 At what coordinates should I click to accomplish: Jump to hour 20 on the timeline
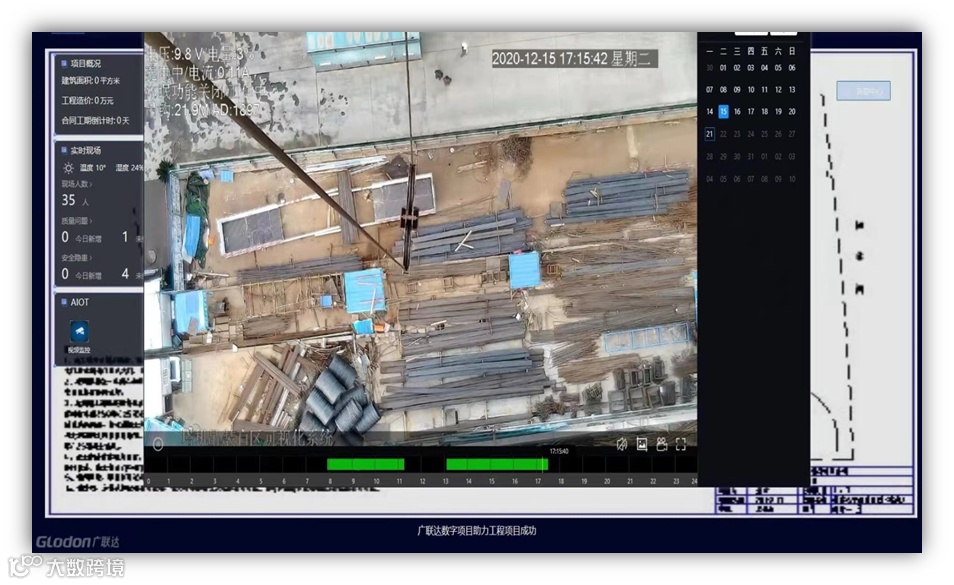[x=607, y=481]
